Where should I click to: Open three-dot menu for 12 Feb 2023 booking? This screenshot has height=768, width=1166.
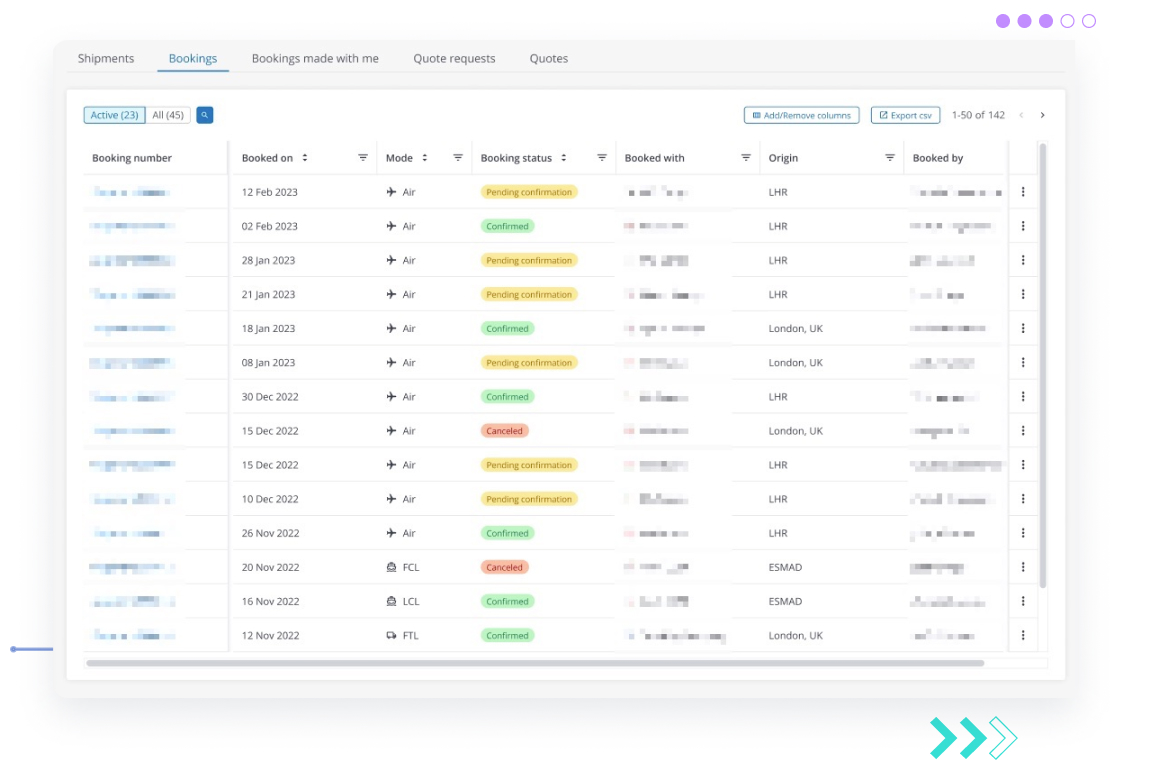(x=1023, y=192)
